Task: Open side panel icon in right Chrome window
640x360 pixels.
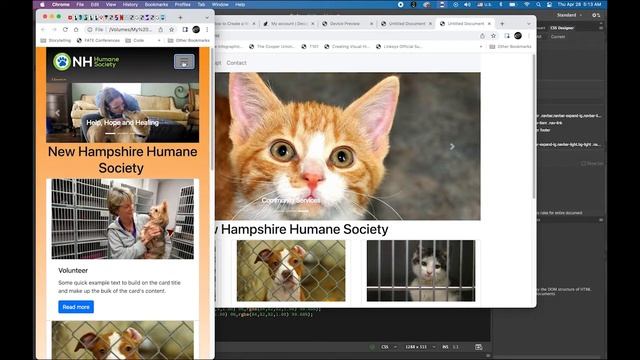Action: tap(507, 36)
